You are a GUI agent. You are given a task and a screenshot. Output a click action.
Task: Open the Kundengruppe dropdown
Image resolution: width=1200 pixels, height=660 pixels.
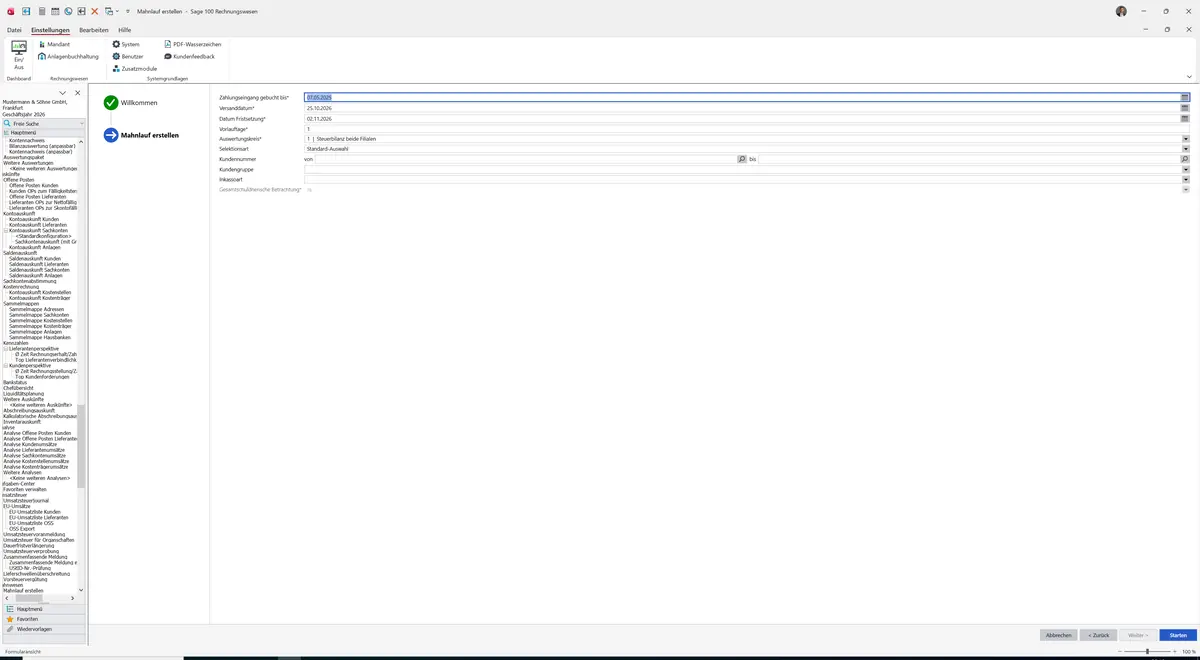pos(1185,169)
